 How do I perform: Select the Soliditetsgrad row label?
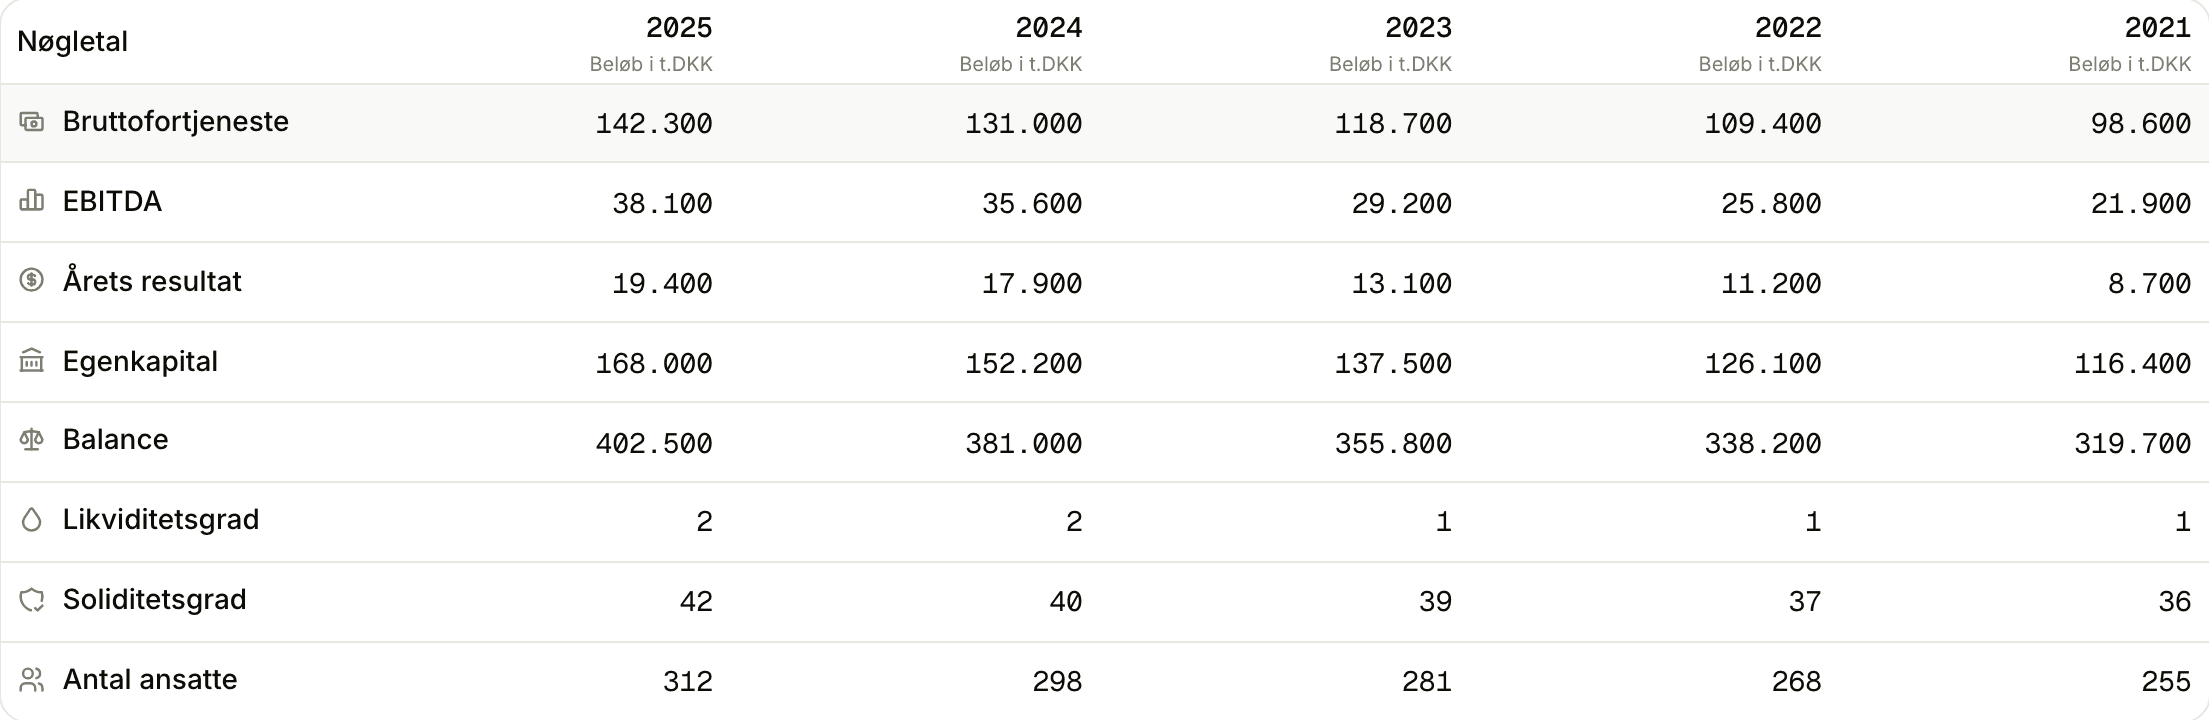tap(155, 600)
